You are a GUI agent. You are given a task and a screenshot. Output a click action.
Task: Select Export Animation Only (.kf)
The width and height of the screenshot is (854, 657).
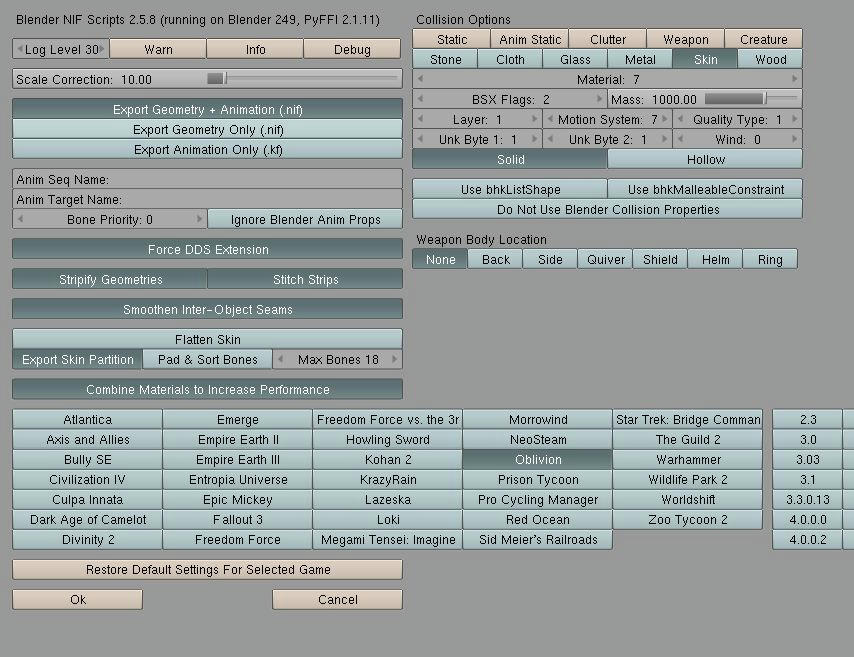pyautogui.click(x=208, y=149)
